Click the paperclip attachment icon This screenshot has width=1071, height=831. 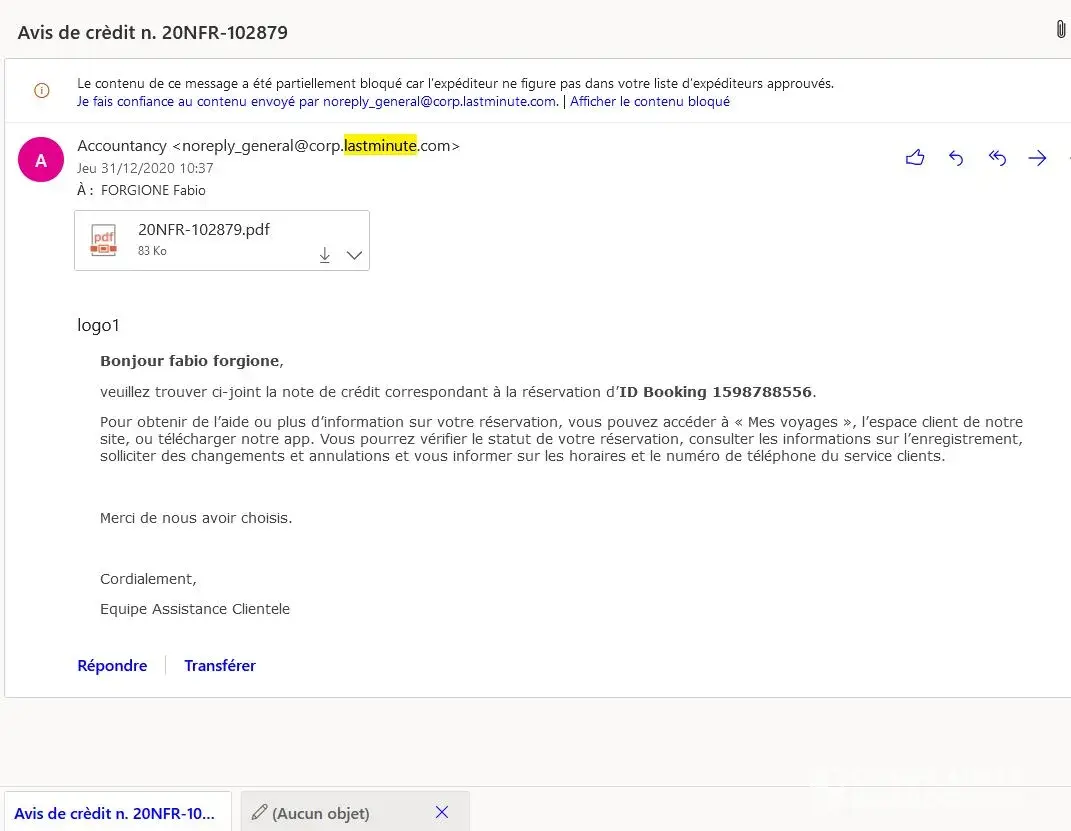coord(1060,30)
